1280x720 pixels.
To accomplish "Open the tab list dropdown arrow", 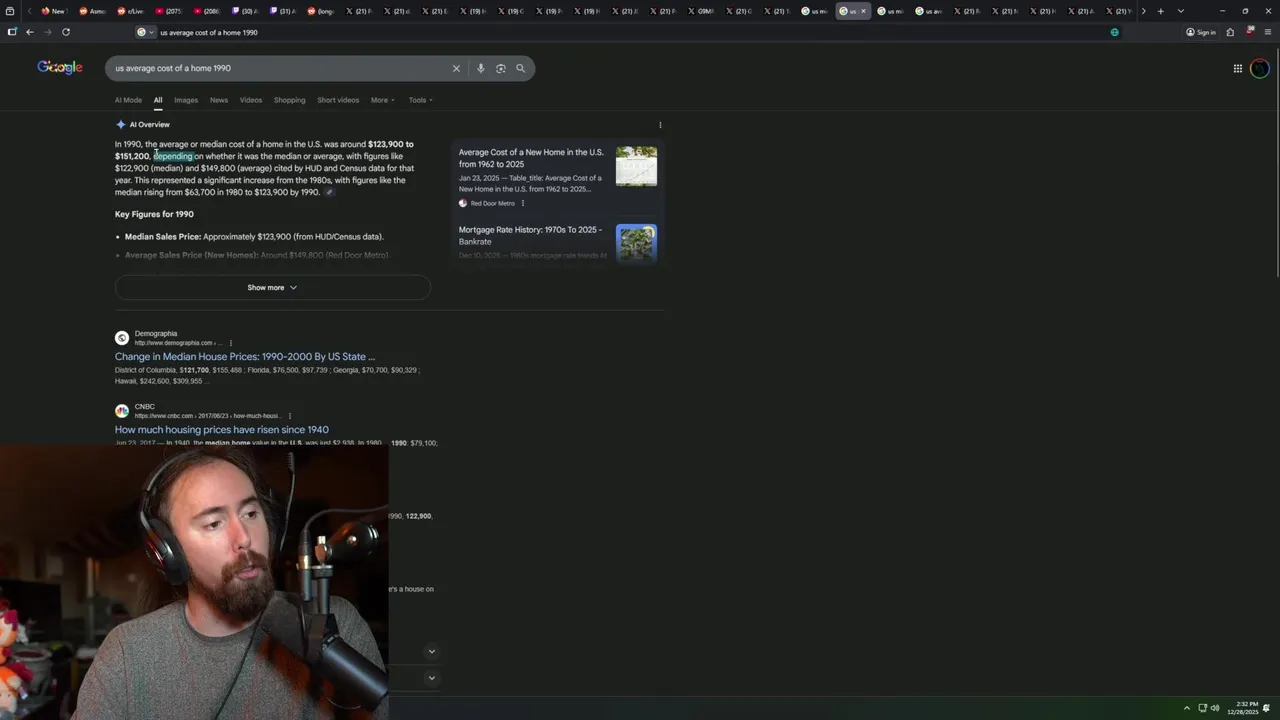I will (1181, 11).
